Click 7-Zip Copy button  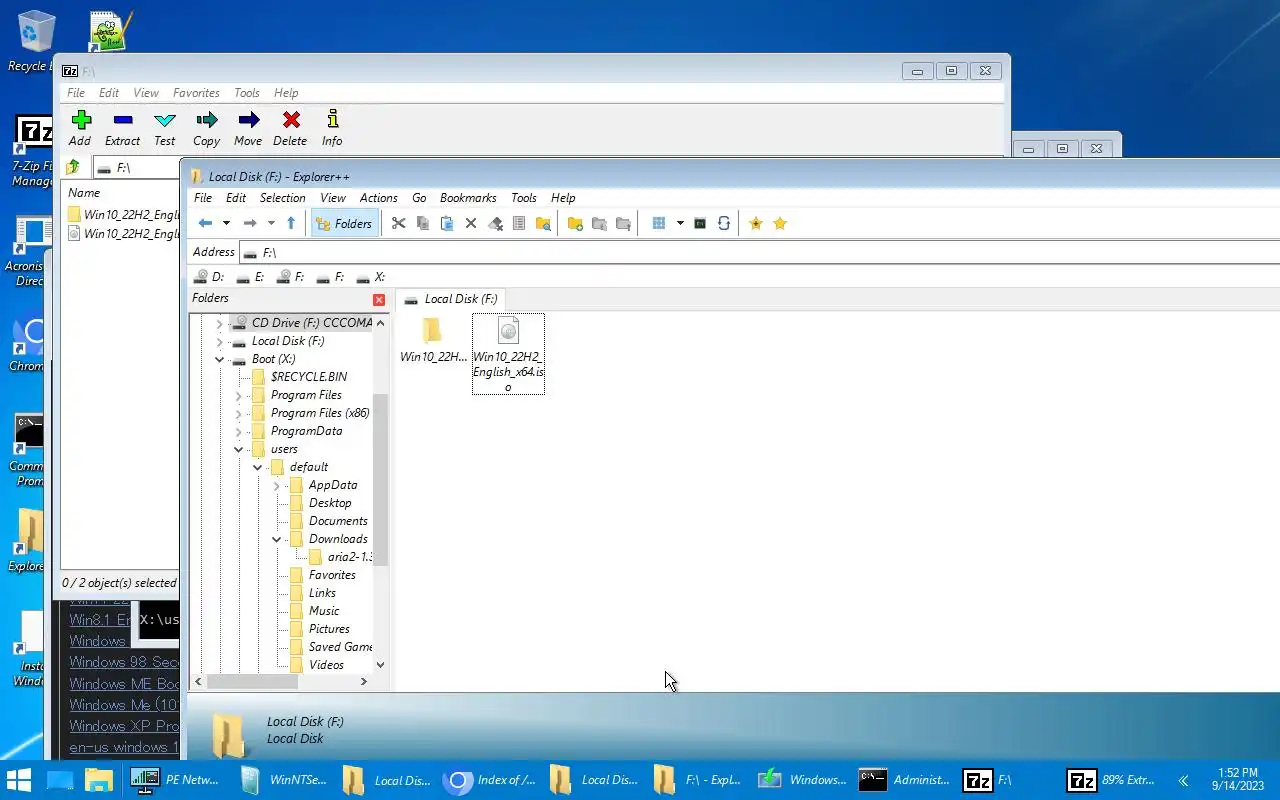click(207, 128)
